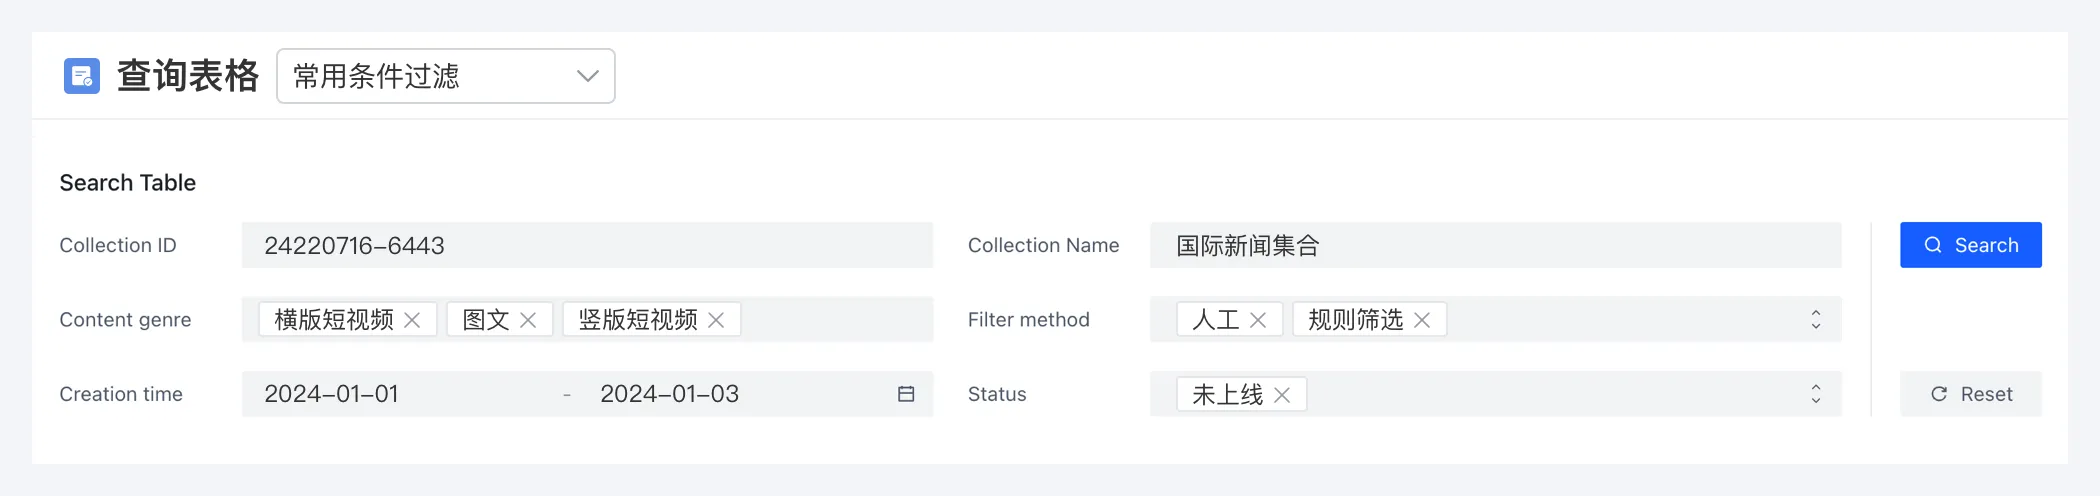Open the date picker calendar icon
The height and width of the screenshot is (496, 2100).
click(x=906, y=394)
